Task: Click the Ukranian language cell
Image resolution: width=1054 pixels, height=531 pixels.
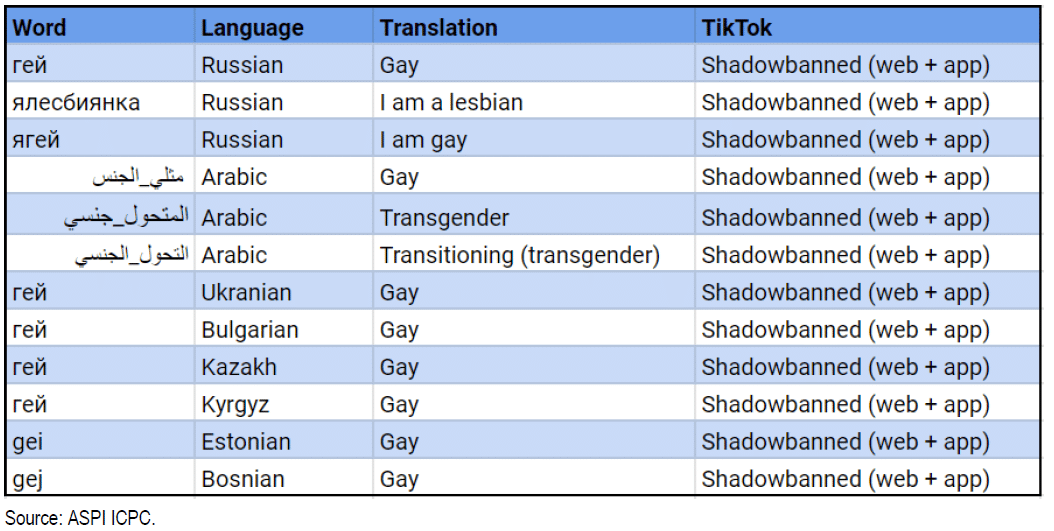Action: pos(246,293)
